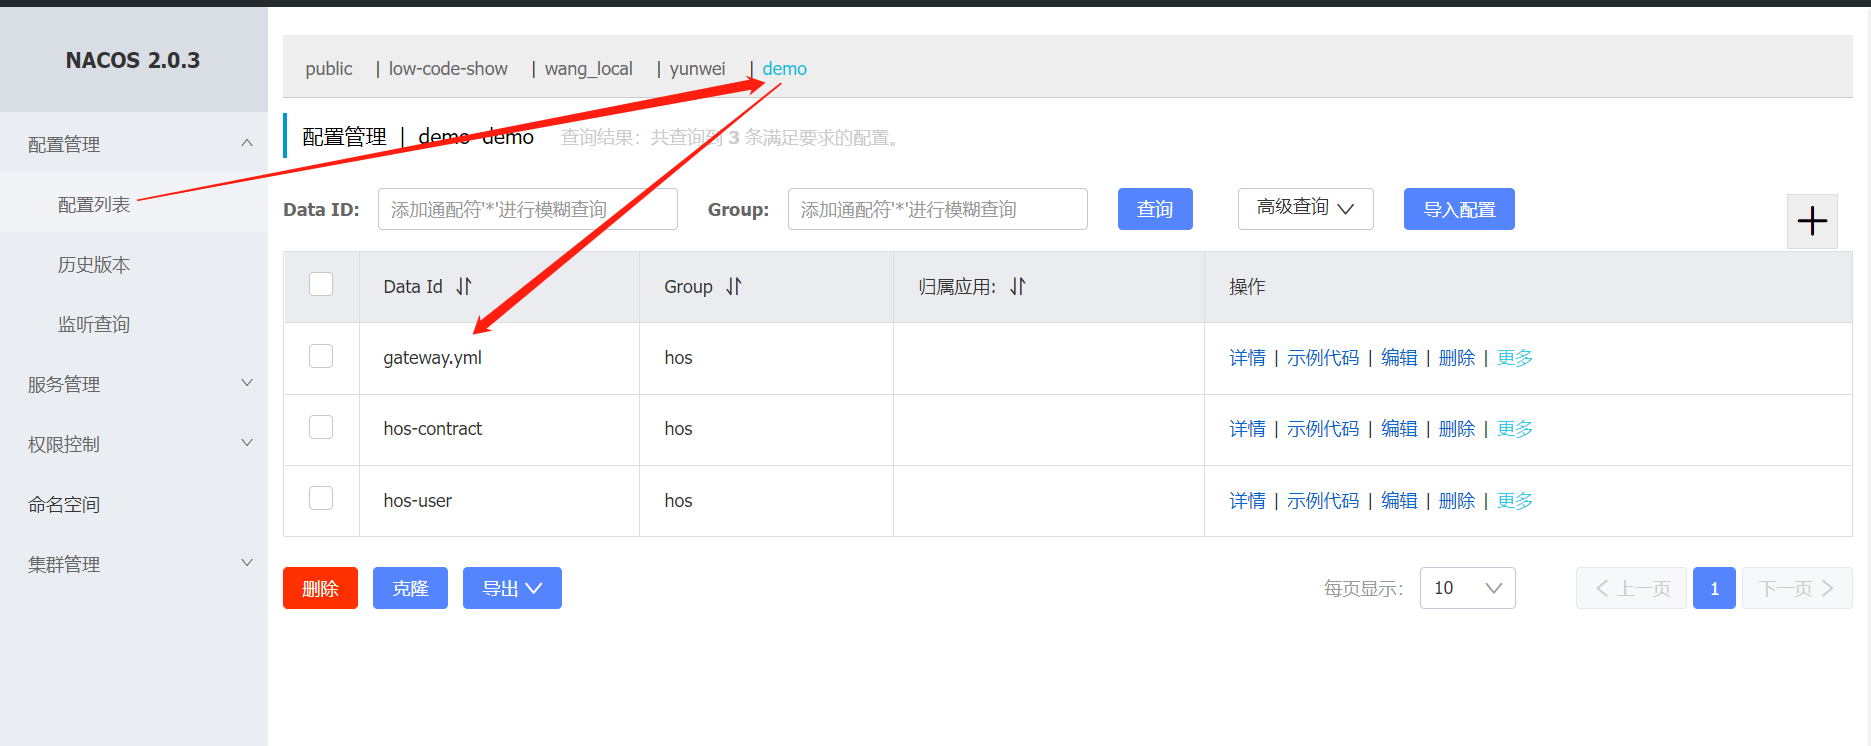The image size is (1871, 746).
Task: Click the 下一页 next page button
Action: click(x=1797, y=588)
